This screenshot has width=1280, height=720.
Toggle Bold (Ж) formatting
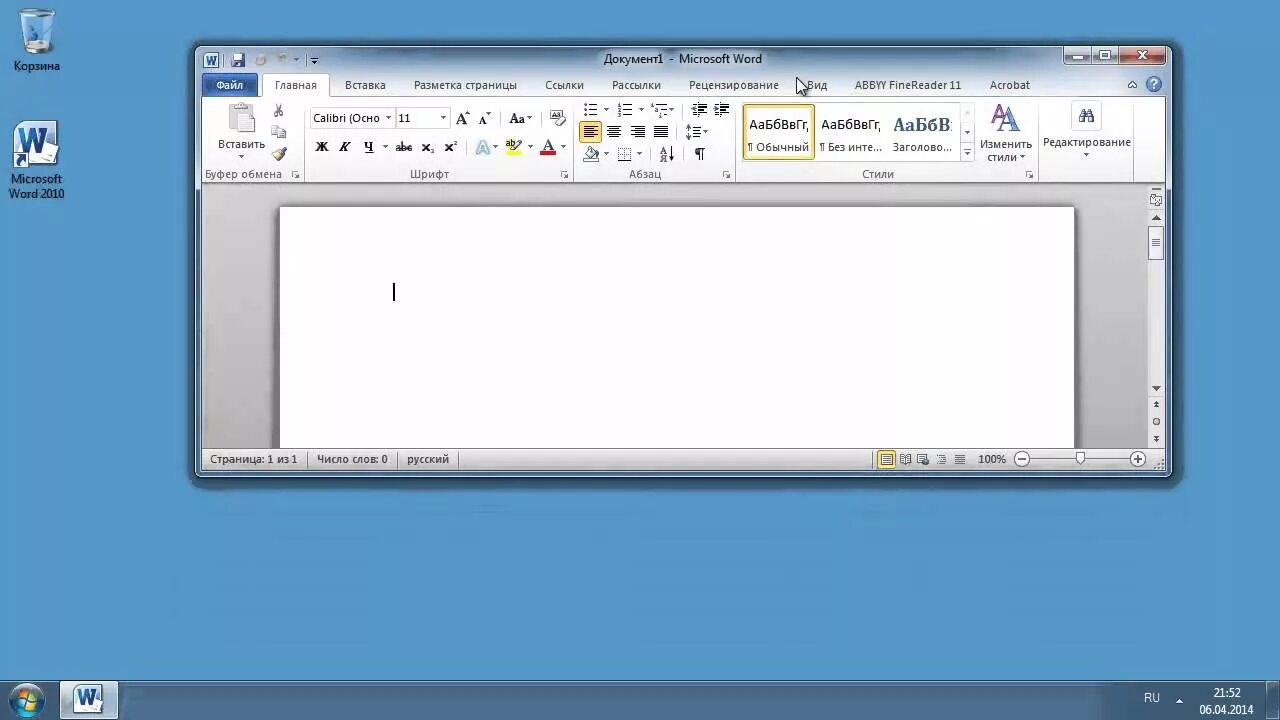coord(322,147)
